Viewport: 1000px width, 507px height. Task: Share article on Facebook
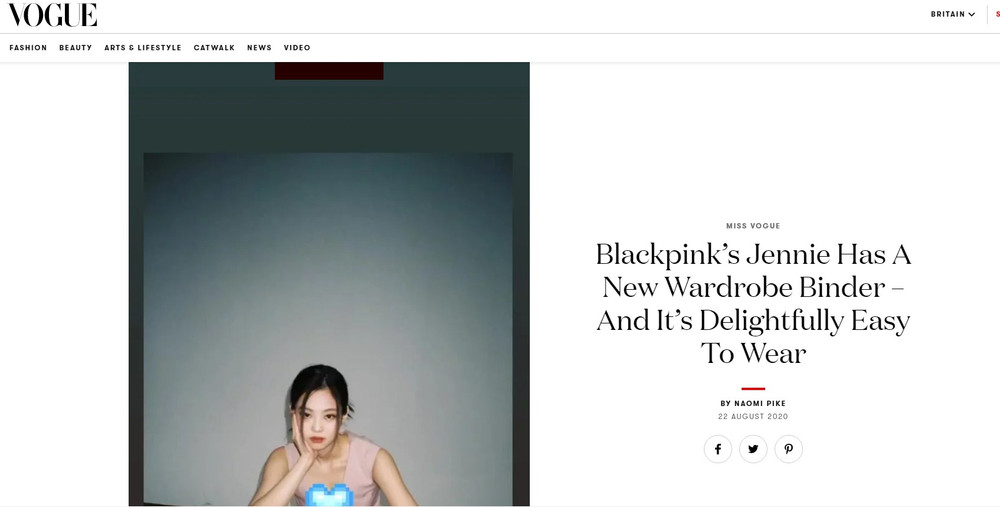click(x=717, y=449)
